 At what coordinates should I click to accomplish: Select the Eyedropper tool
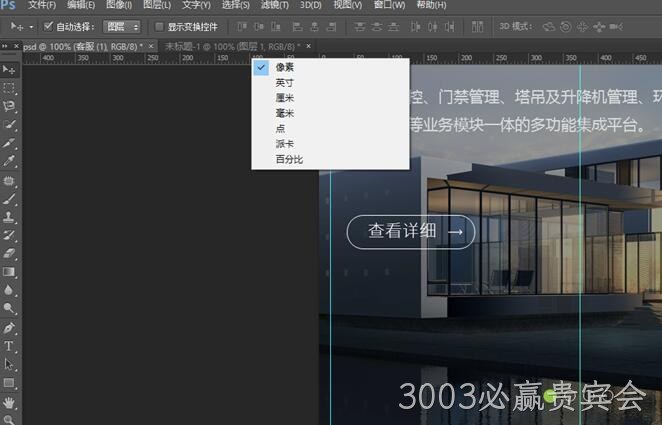point(9,161)
